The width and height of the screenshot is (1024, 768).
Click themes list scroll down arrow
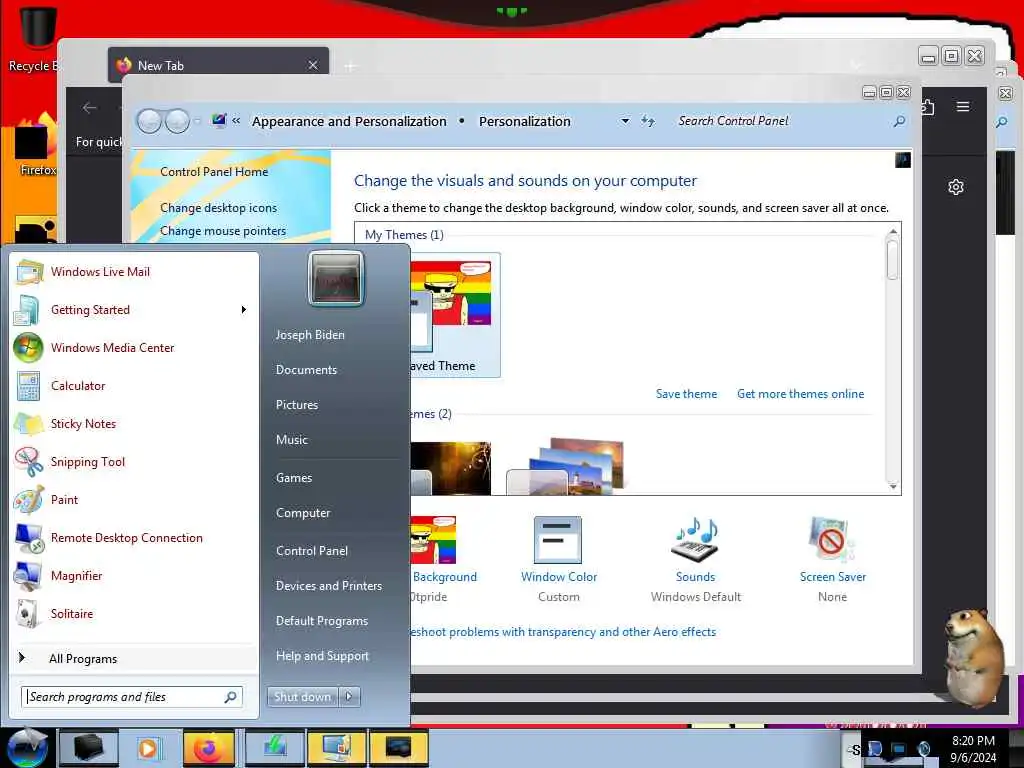[x=893, y=487]
